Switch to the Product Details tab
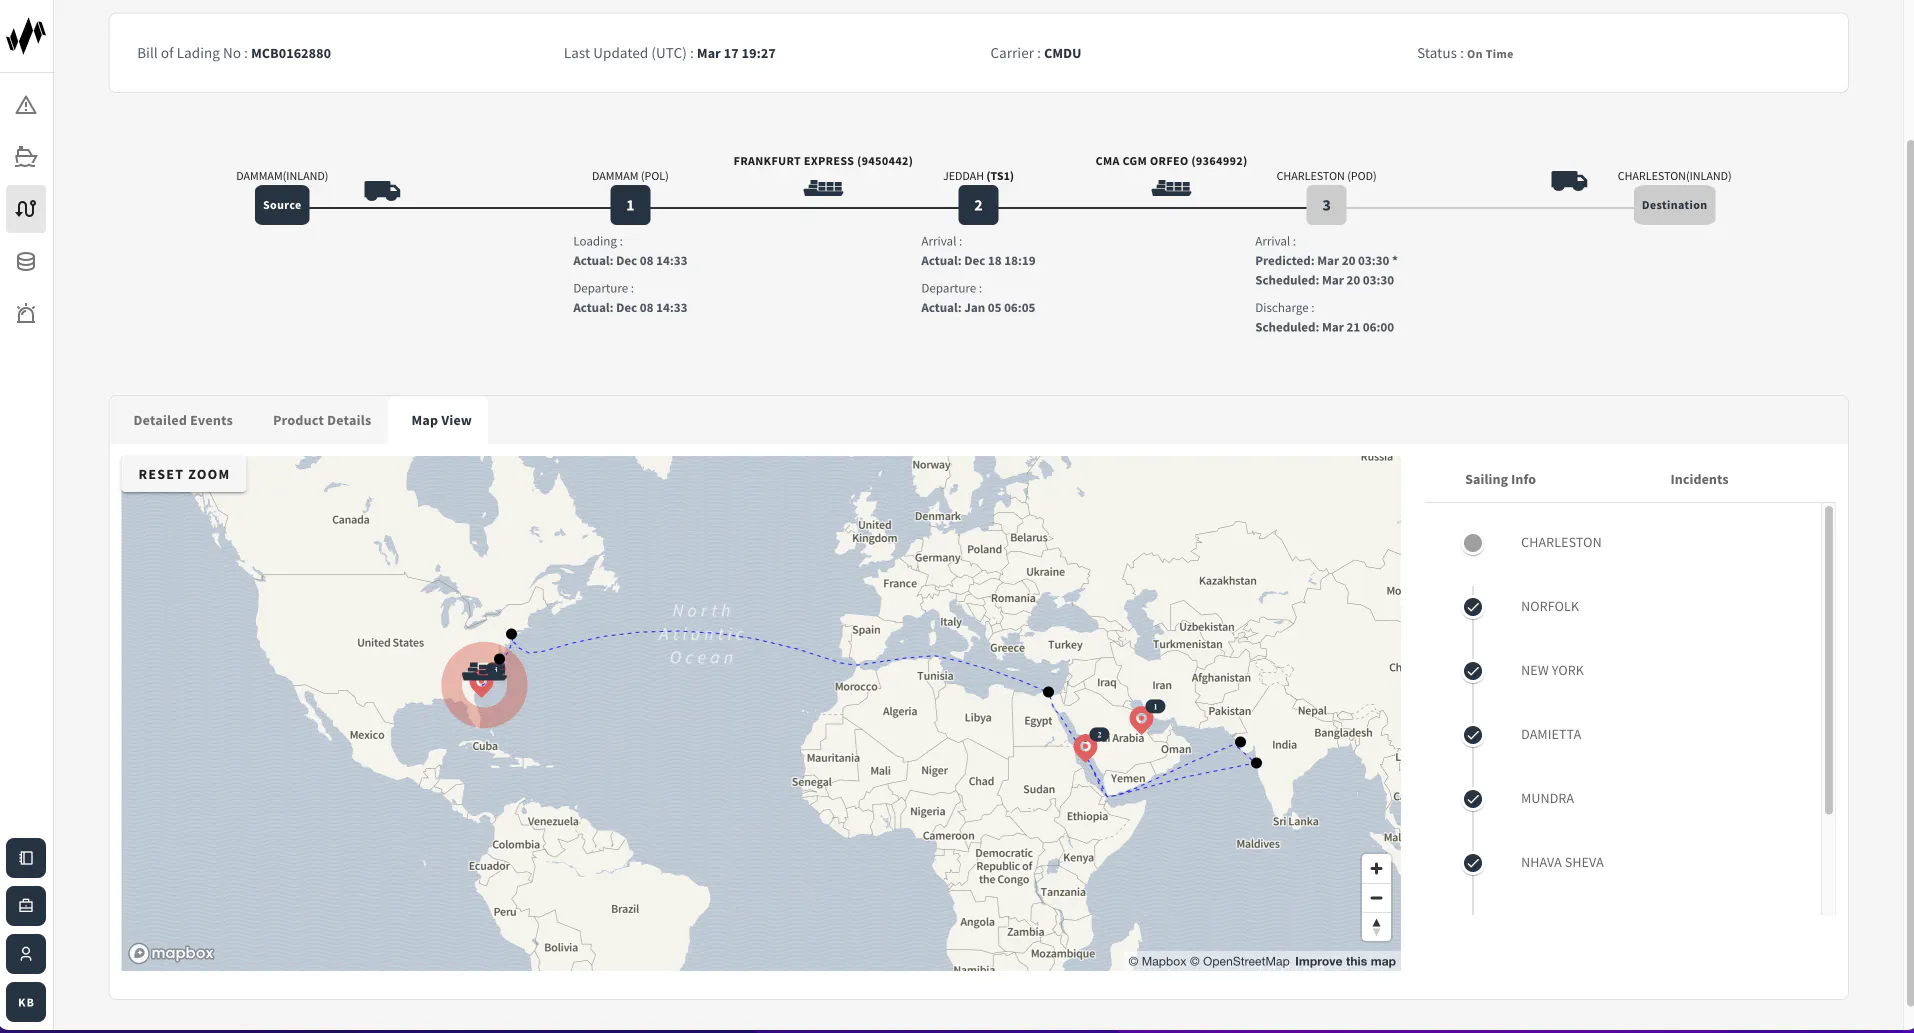The height and width of the screenshot is (1033, 1914). click(x=322, y=421)
